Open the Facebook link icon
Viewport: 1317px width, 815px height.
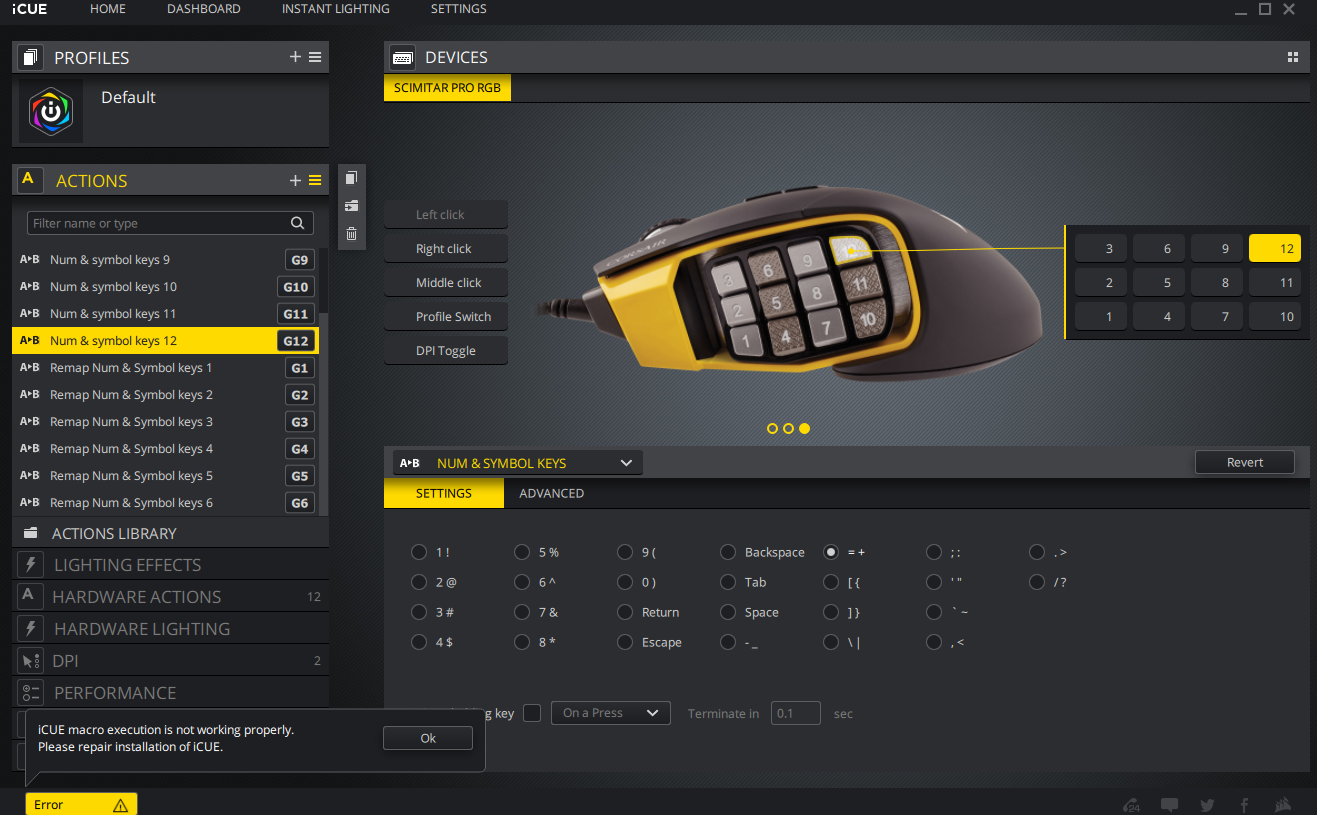pos(1245,804)
